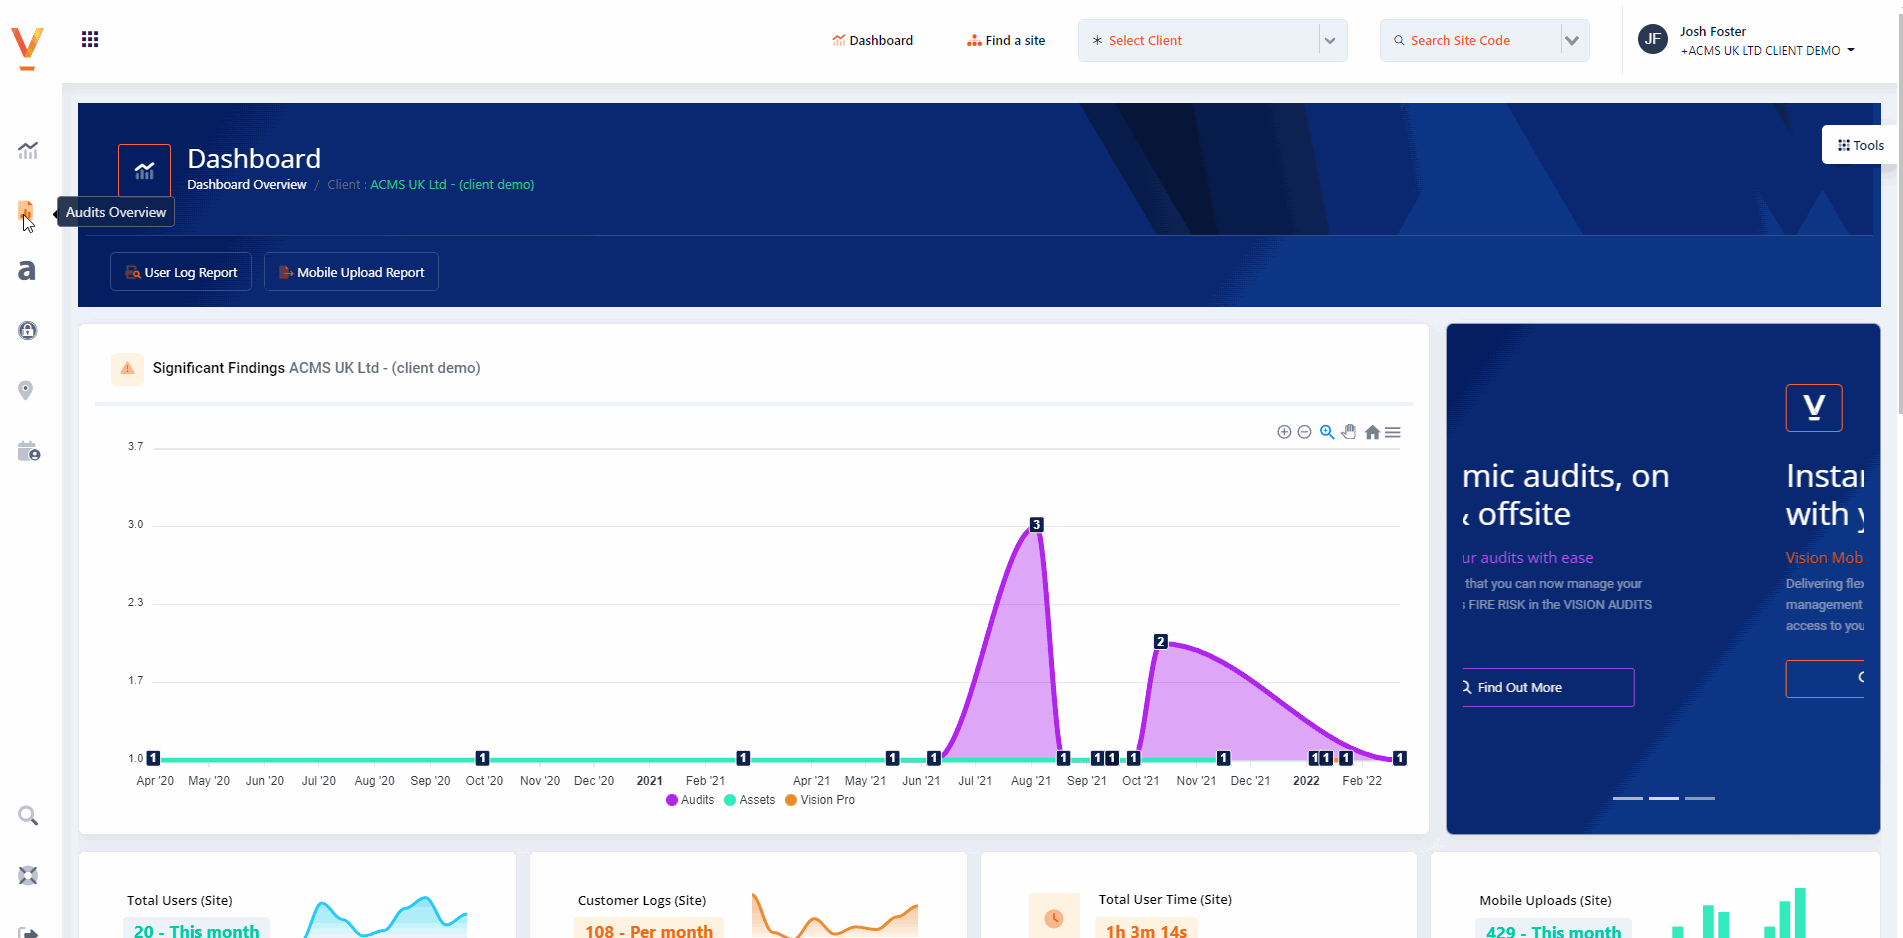Image resolution: width=1903 pixels, height=938 pixels.
Task: Select first carousel slide indicator
Action: tap(1628, 798)
